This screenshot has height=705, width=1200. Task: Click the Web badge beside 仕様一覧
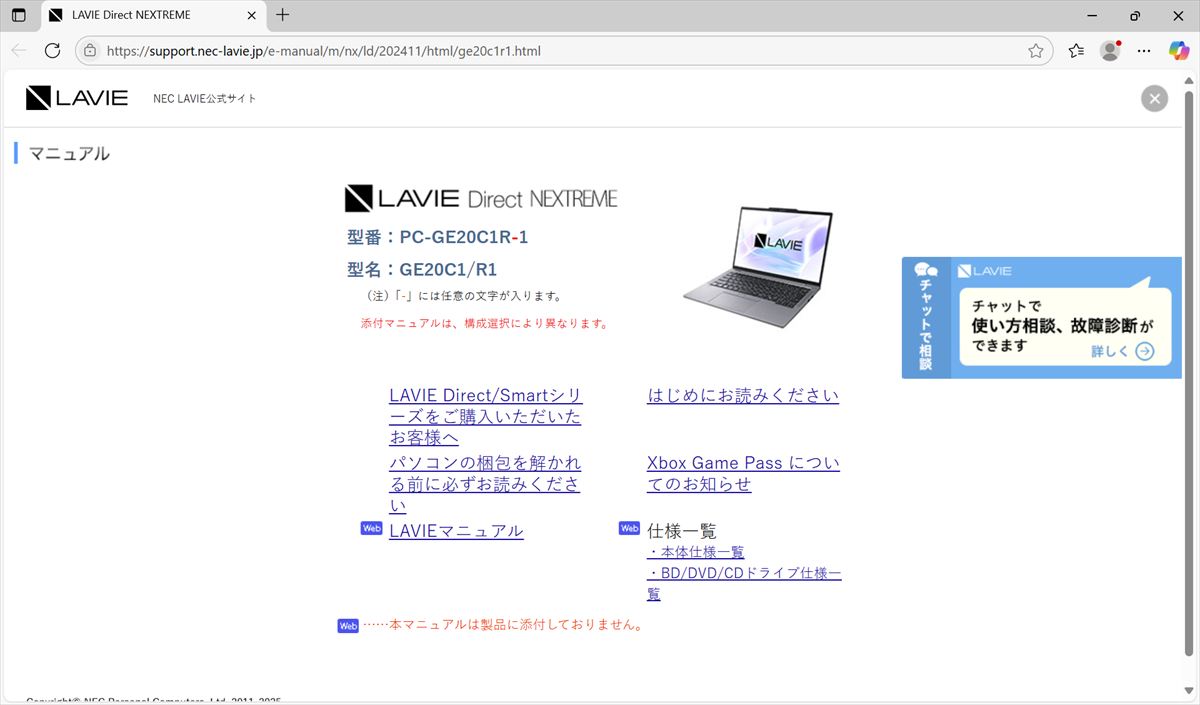pos(629,528)
